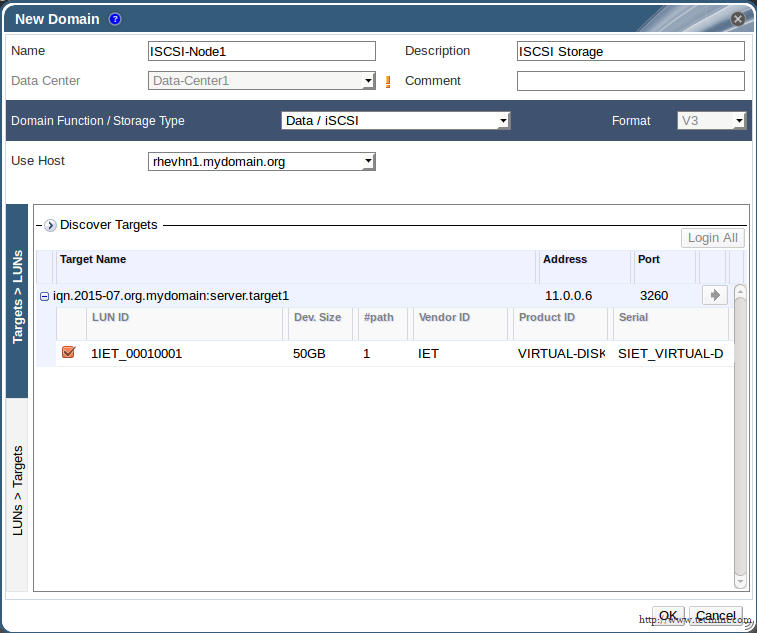Image resolution: width=757 pixels, height=633 pixels.
Task: Click the help question mark icon
Action: click(x=115, y=19)
